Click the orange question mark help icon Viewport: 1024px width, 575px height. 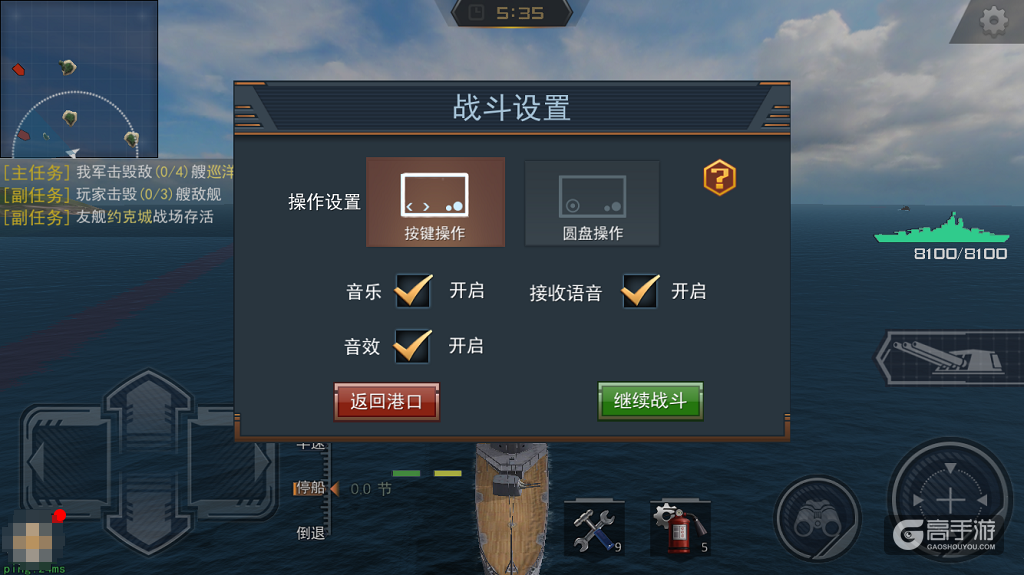(x=720, y=177)
